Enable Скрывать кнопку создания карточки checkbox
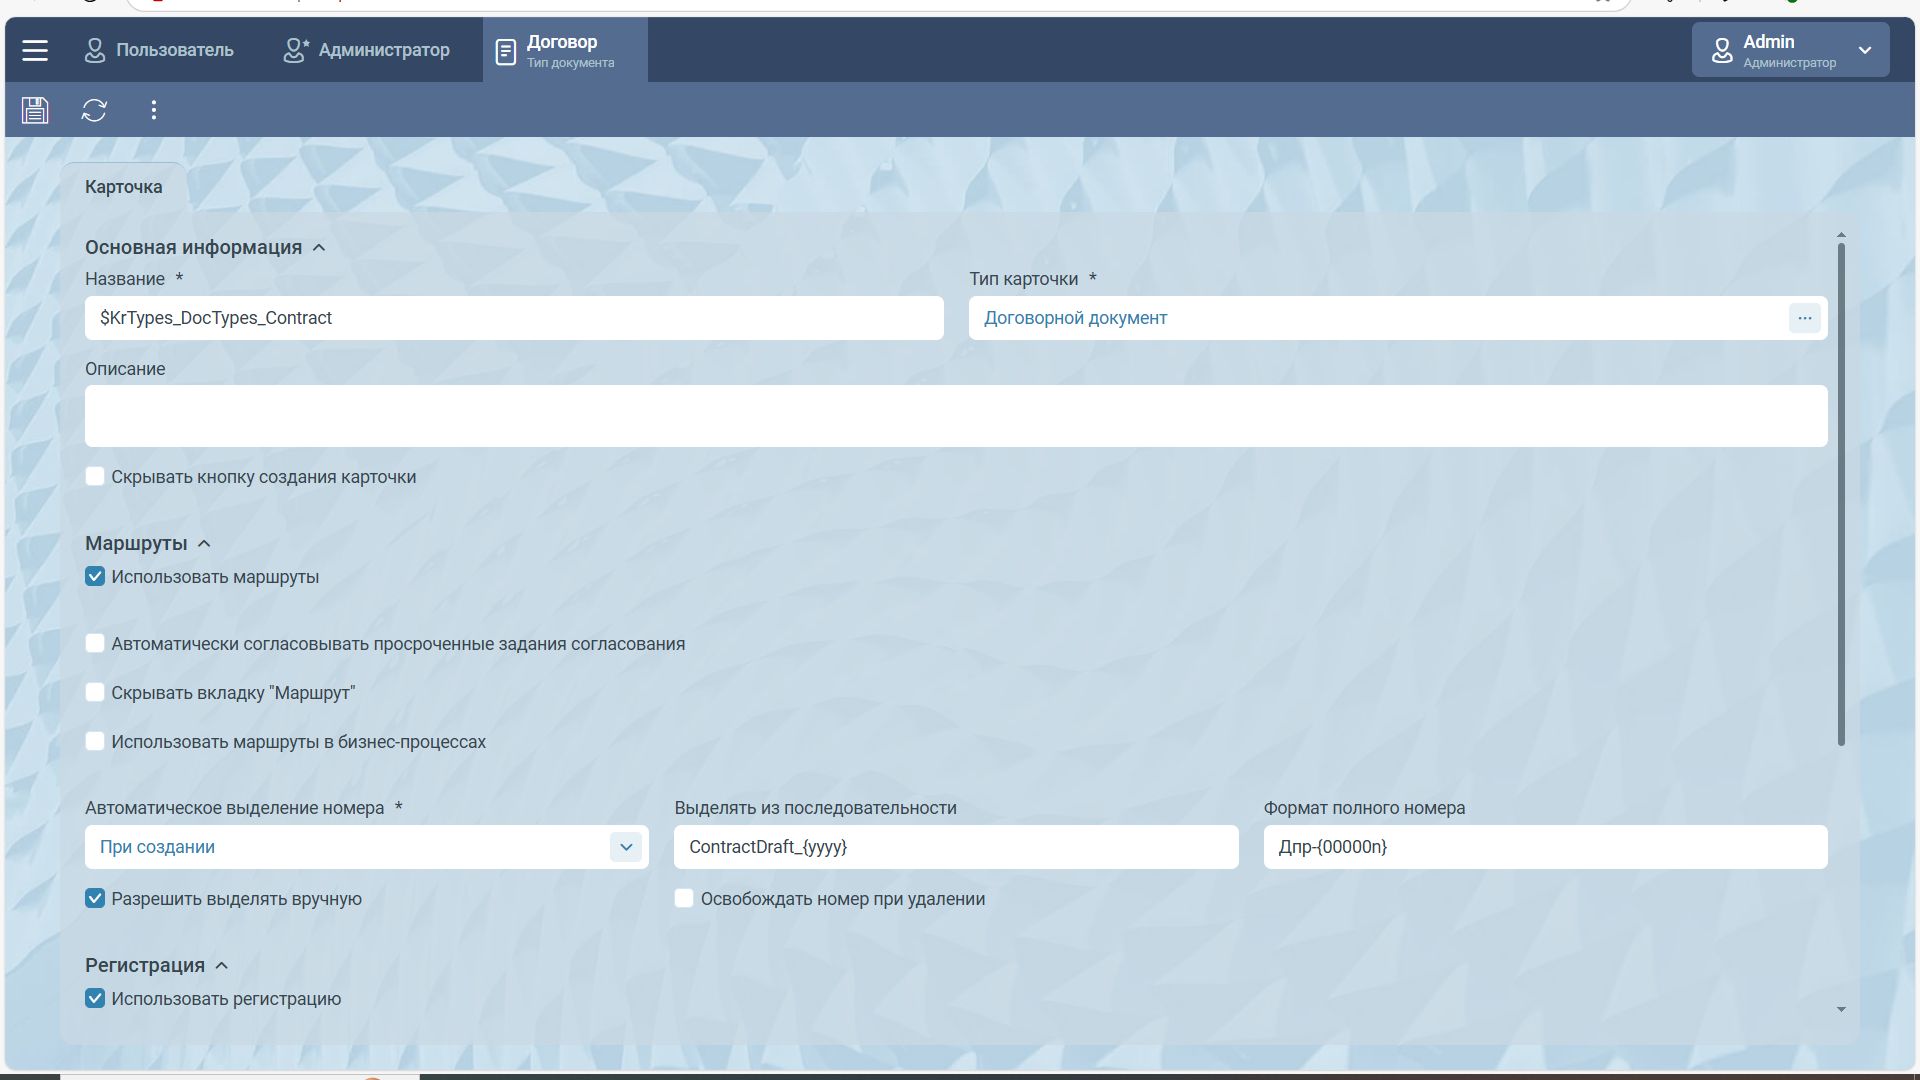The height and width of the screenshot is (1080, 1920). point(95,477)
